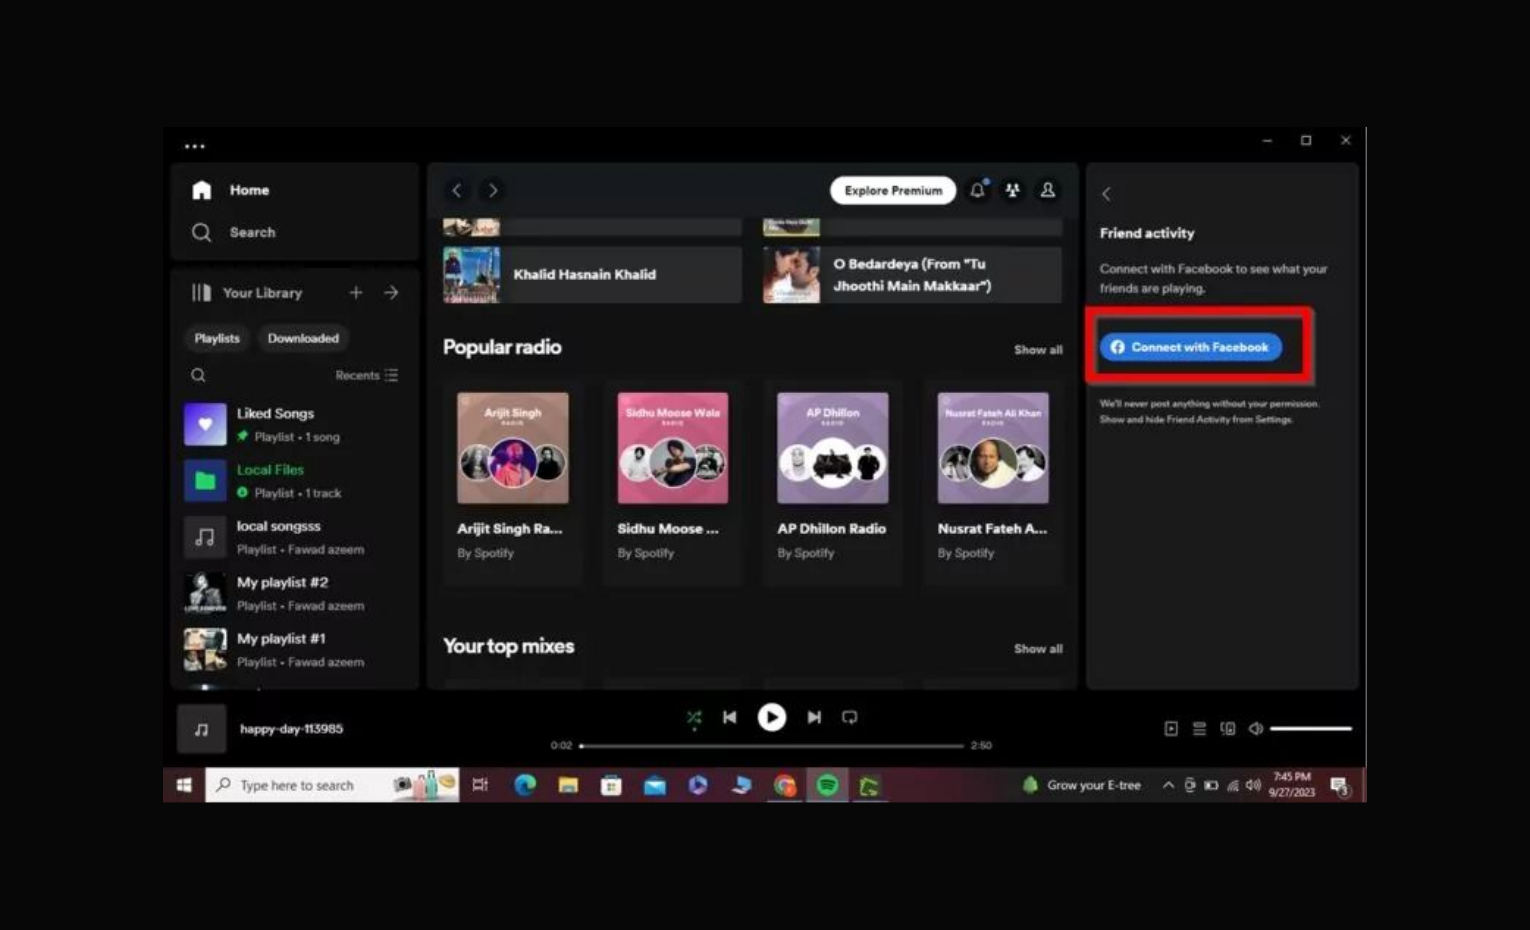This screenshot has height=930, width=1530.
Task: Click the Explore Premium button
Action: 893,190
